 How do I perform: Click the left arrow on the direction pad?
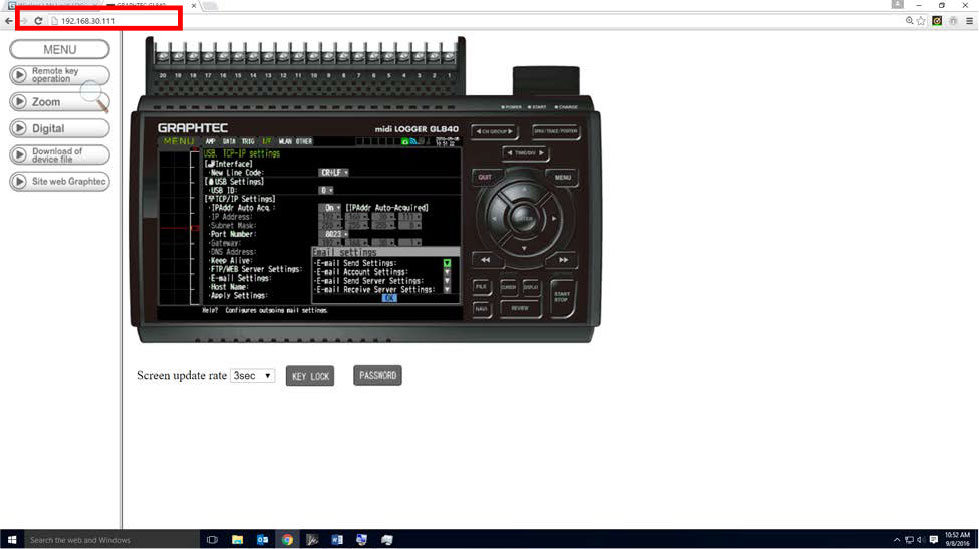click(x=494, y=219)
